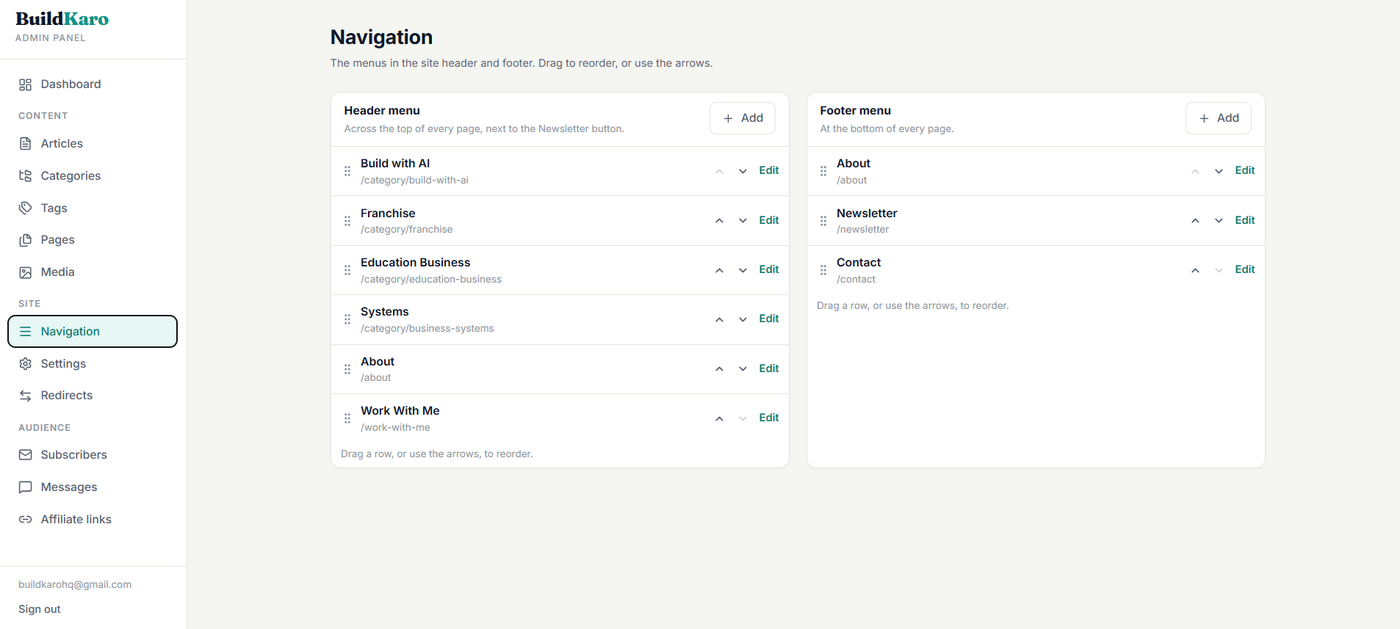Click the Messages speech bubble icon

tap(26, 487)
